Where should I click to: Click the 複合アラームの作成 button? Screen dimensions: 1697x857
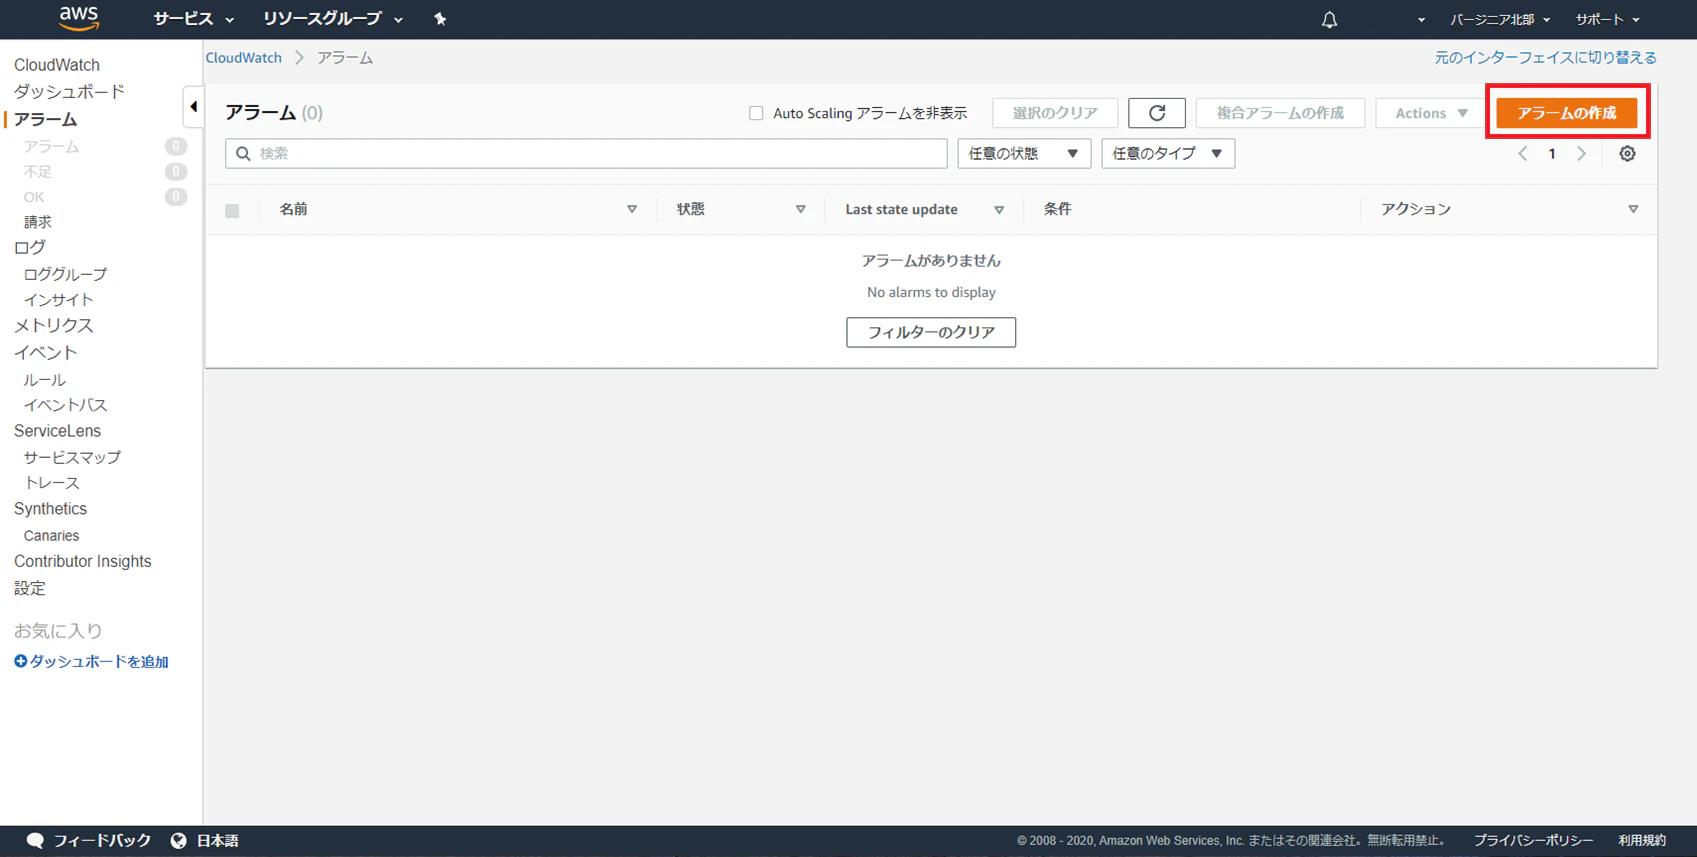point(1280,113)
